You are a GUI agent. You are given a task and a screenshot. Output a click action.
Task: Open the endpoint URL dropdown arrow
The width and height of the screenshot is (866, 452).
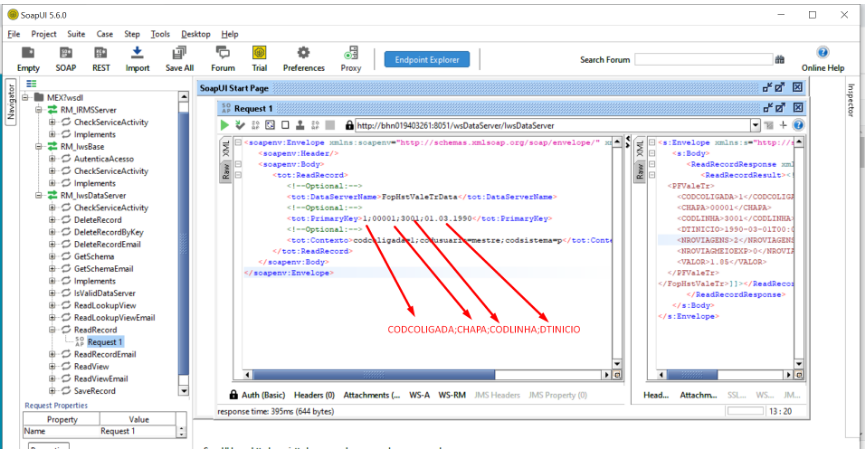pyautogui.click(x=755, y=125)
